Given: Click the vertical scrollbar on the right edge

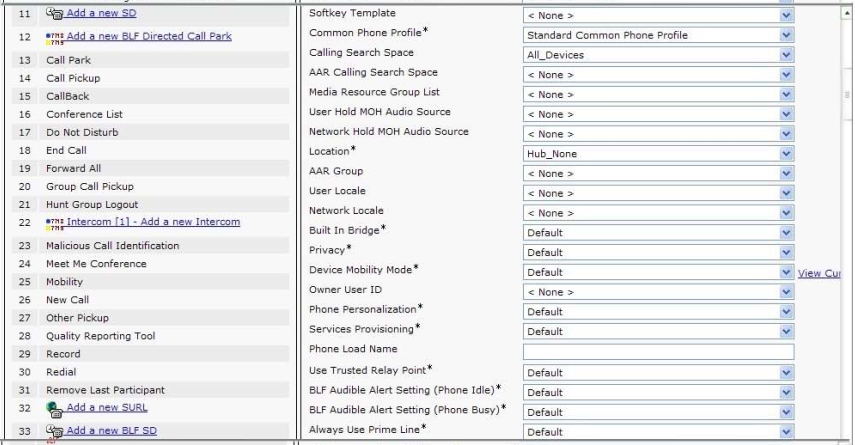Looking at the screenshot, I should click(848, 200).
